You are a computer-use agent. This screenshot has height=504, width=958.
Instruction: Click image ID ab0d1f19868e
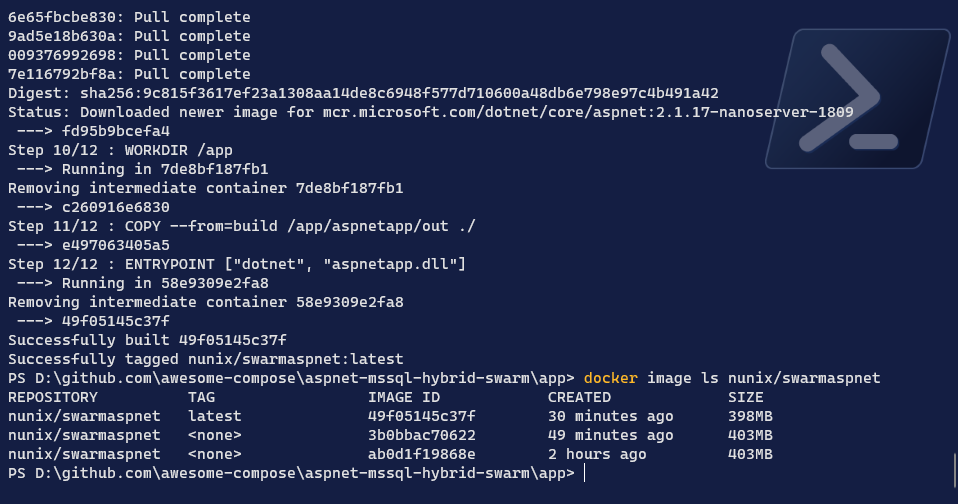point(421,454)
